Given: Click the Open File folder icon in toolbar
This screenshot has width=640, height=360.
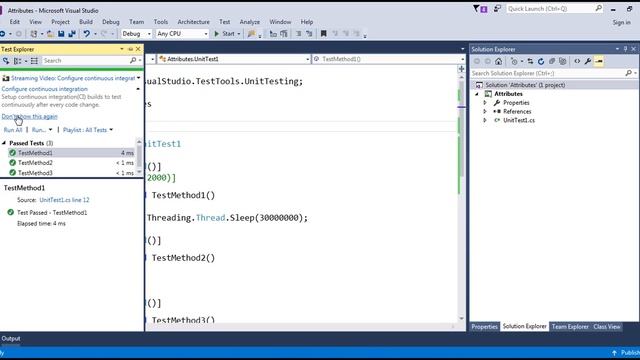Looking at the screenshot, I should (50, 34).
